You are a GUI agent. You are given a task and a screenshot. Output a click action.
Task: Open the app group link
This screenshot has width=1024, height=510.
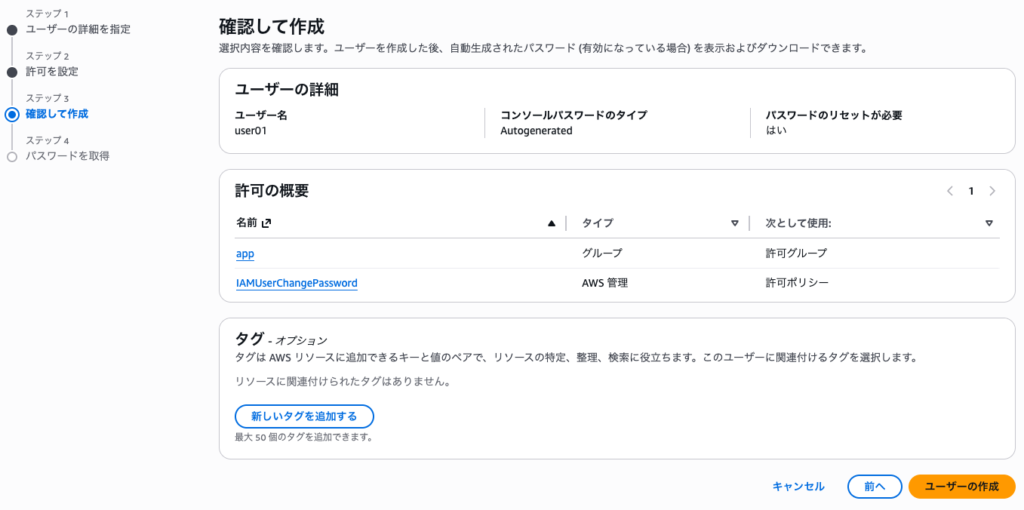(245, 254)
